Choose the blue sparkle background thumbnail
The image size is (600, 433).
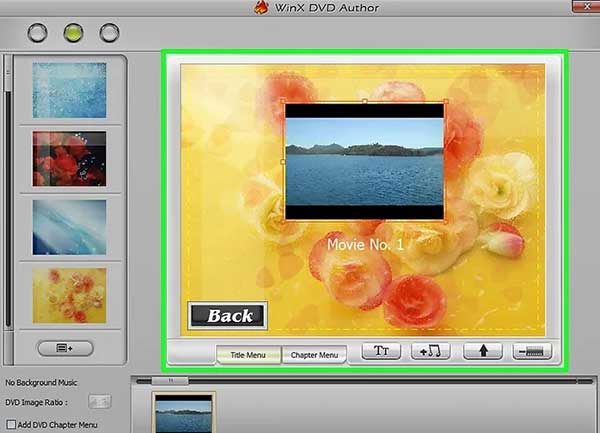(x=69, y=90)
